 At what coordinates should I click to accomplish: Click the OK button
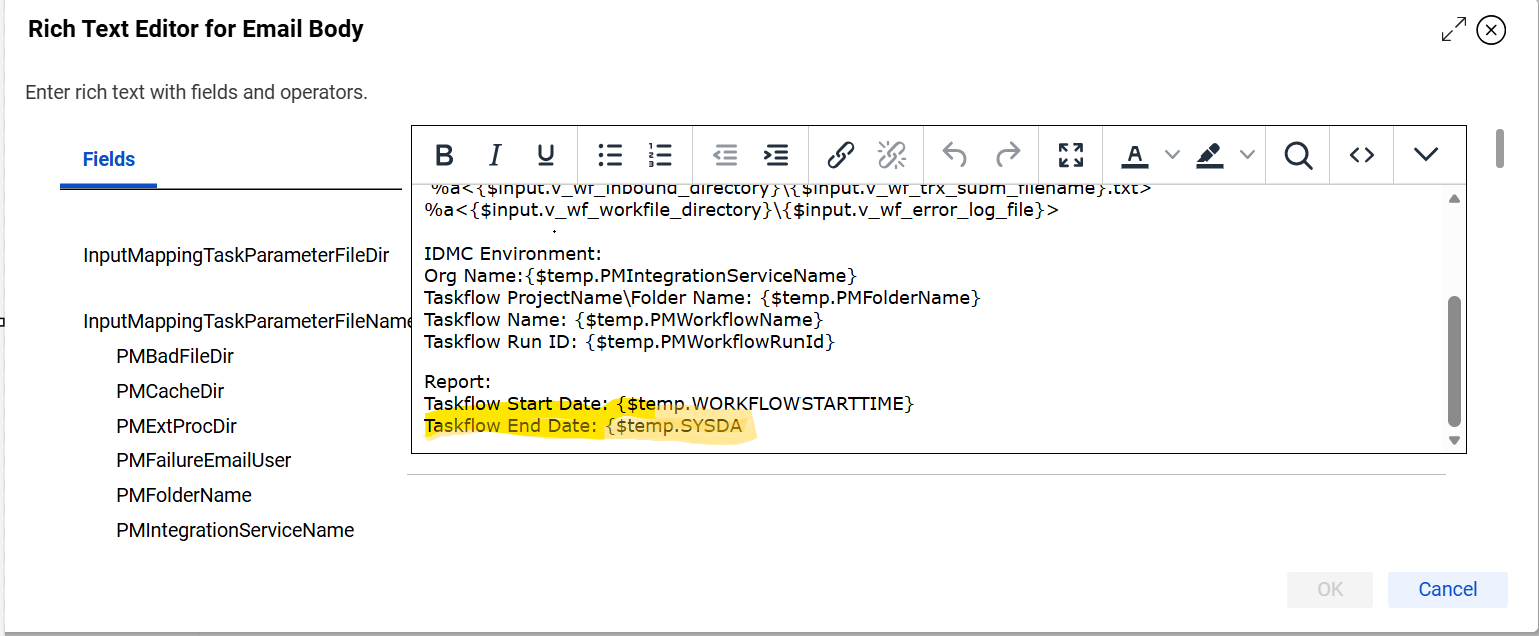1330,590
